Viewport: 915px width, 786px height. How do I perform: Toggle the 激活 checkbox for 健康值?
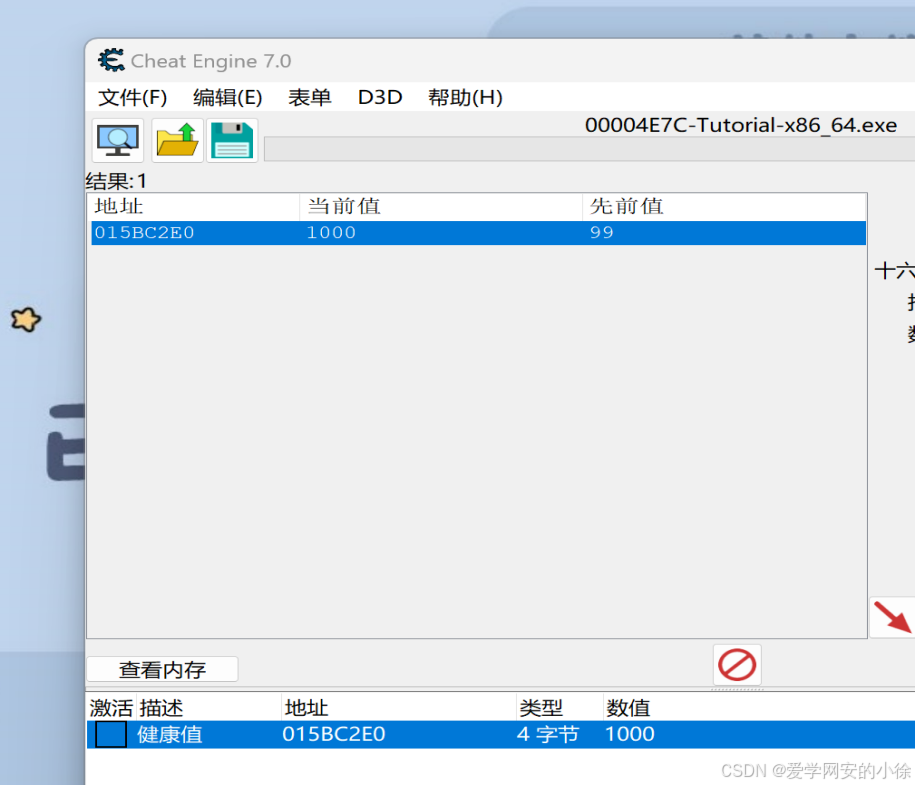tap(111, 734)
